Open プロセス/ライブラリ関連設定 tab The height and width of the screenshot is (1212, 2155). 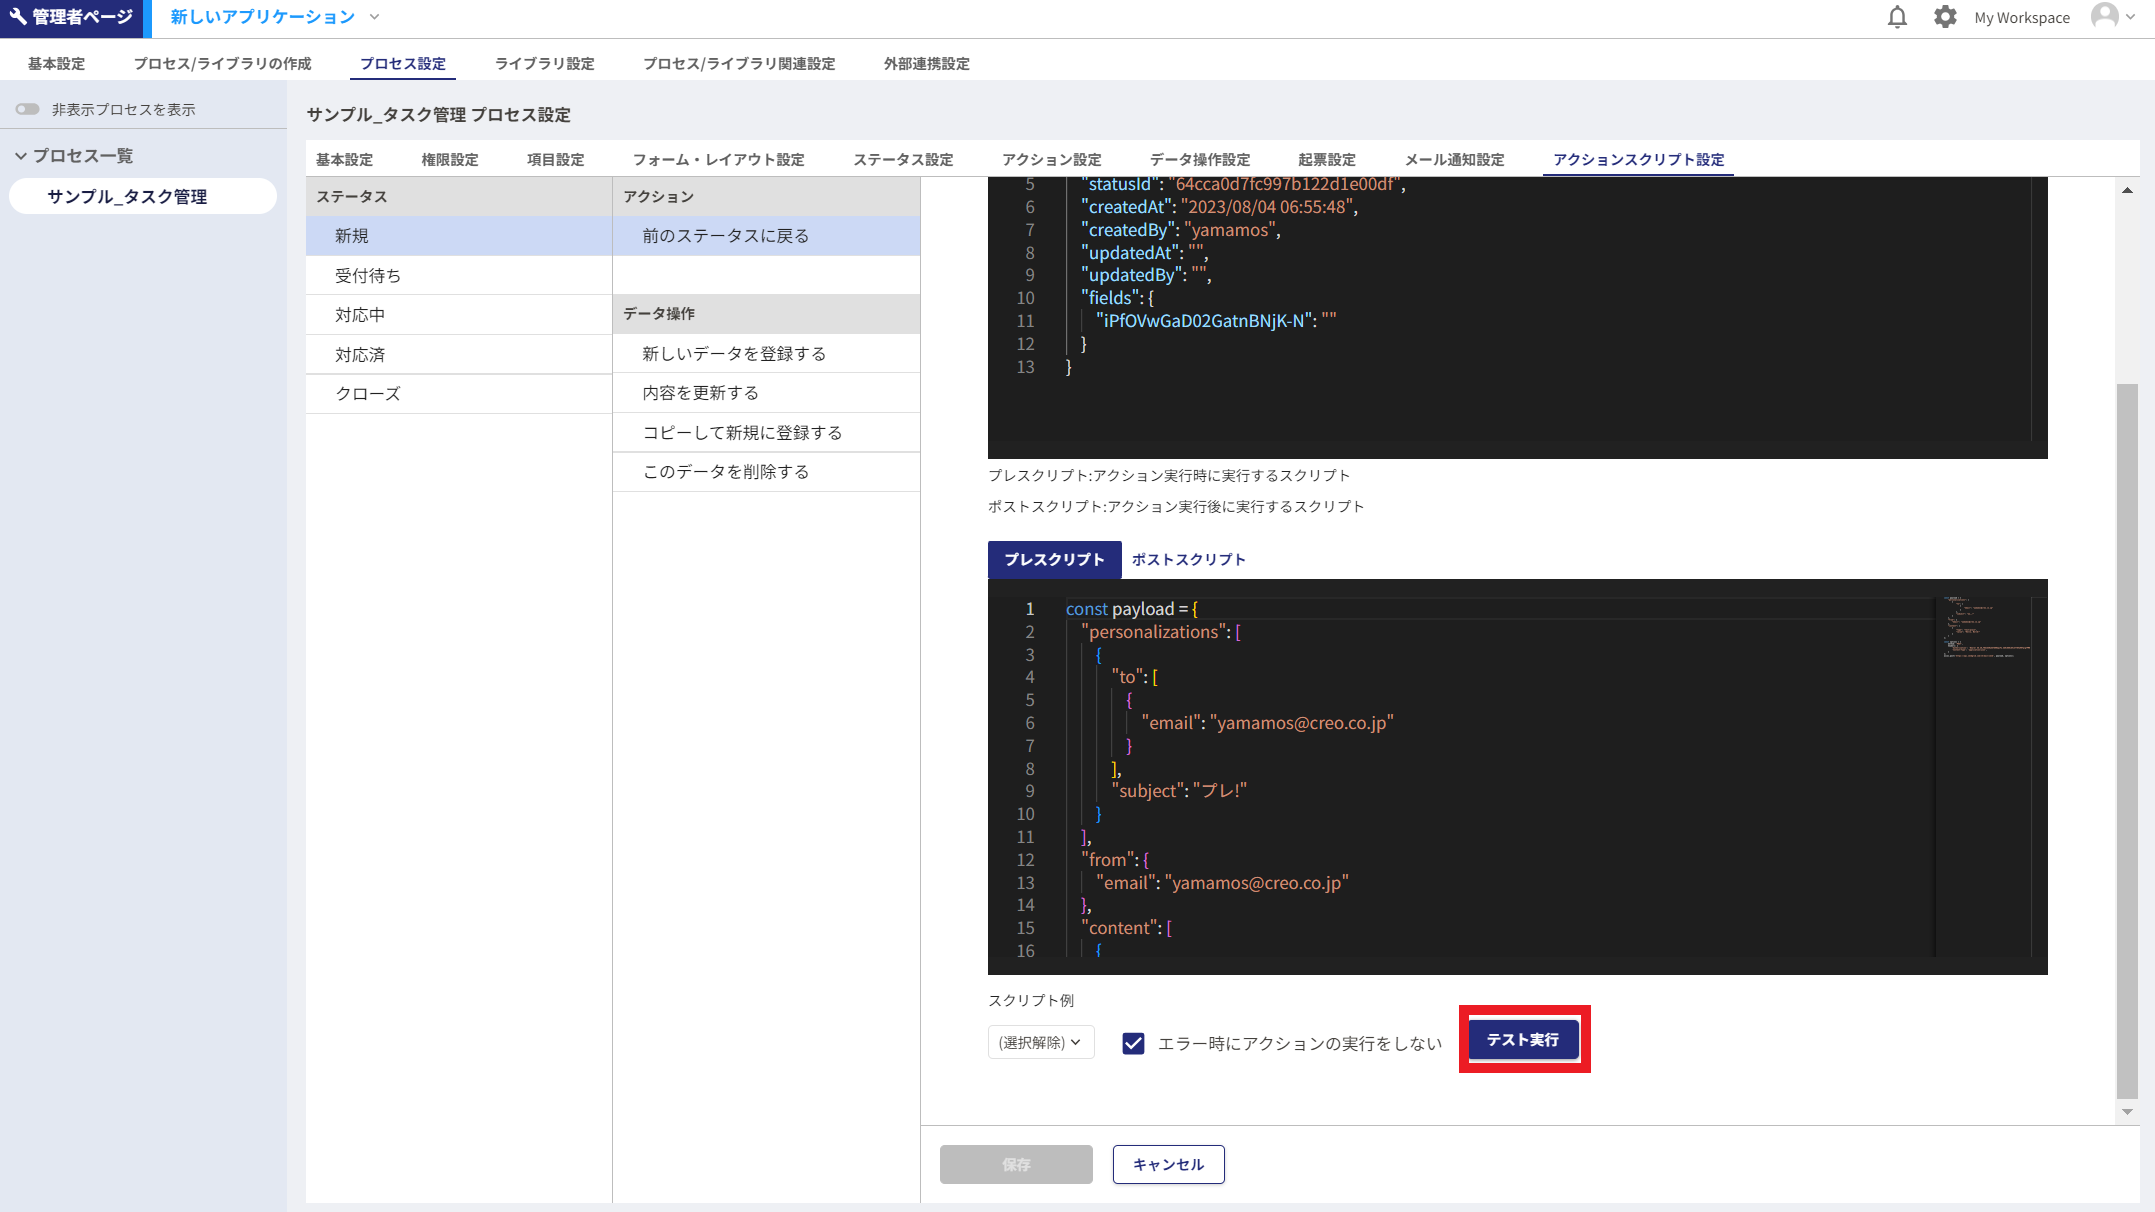(x=739, y=63)
